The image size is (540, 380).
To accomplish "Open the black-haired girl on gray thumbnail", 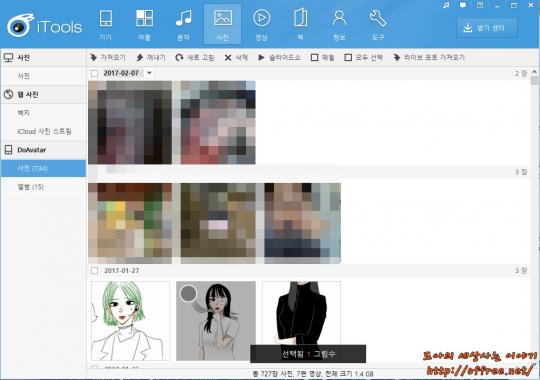I will tap(216, 321).
